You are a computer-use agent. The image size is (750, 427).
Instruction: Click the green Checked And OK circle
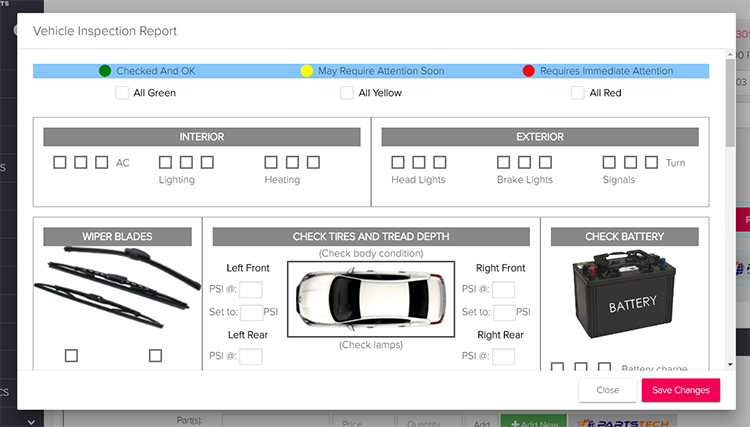point(105,71)
